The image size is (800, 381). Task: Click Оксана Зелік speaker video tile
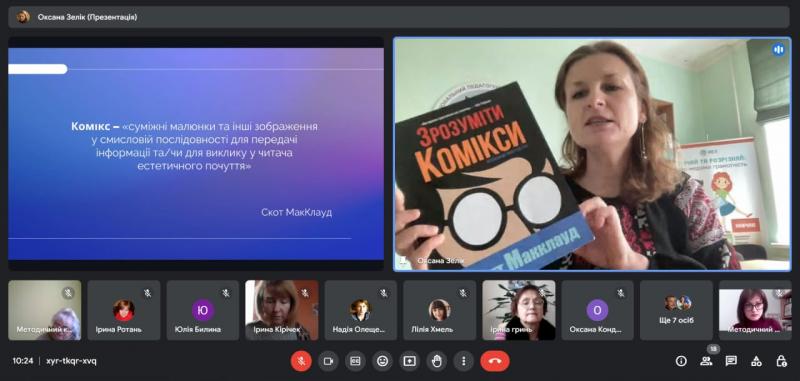592,154
